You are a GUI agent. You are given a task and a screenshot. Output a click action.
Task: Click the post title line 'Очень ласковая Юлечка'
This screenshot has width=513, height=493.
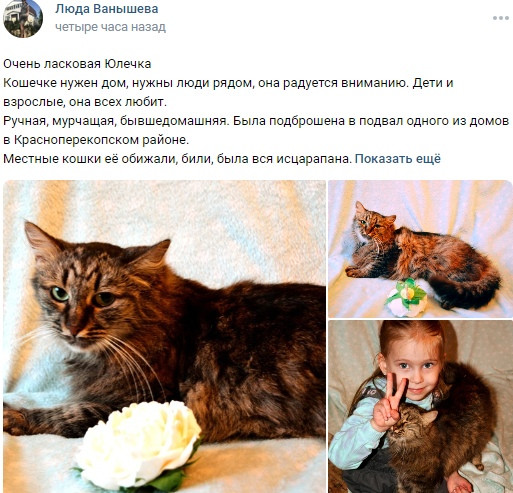click(77, 64)
